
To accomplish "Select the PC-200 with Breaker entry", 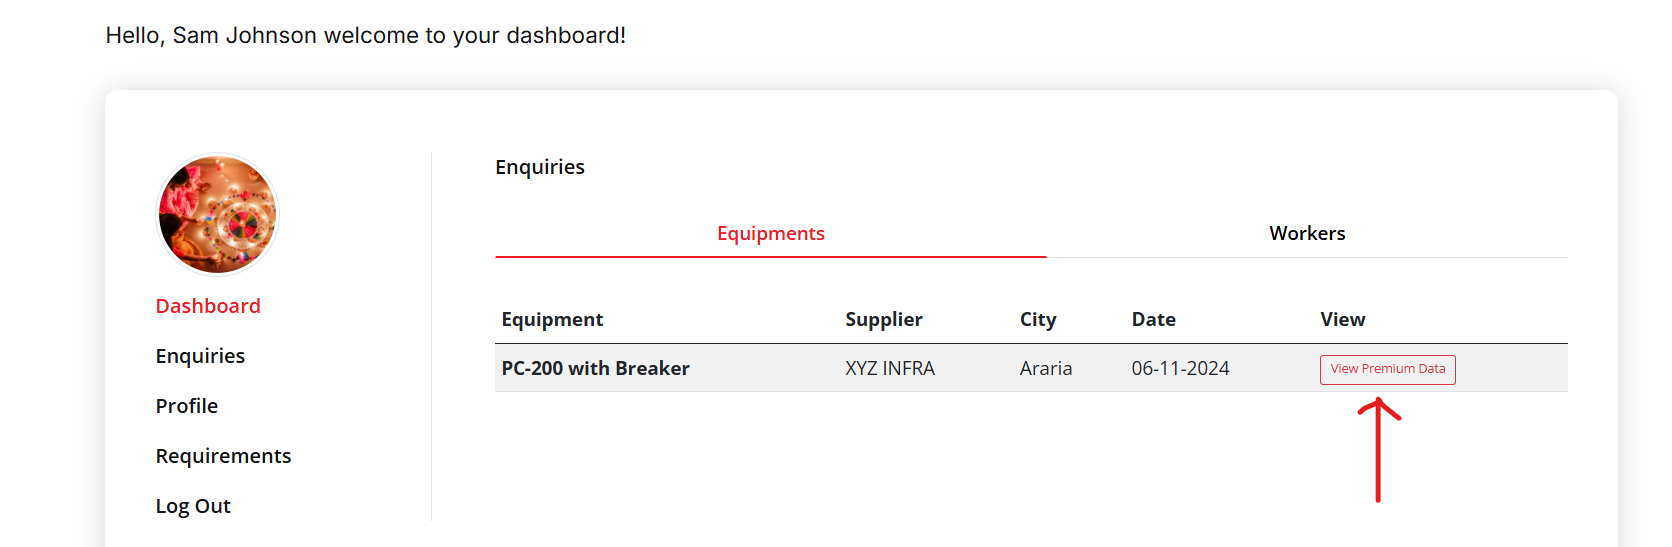I will point(595,368).
